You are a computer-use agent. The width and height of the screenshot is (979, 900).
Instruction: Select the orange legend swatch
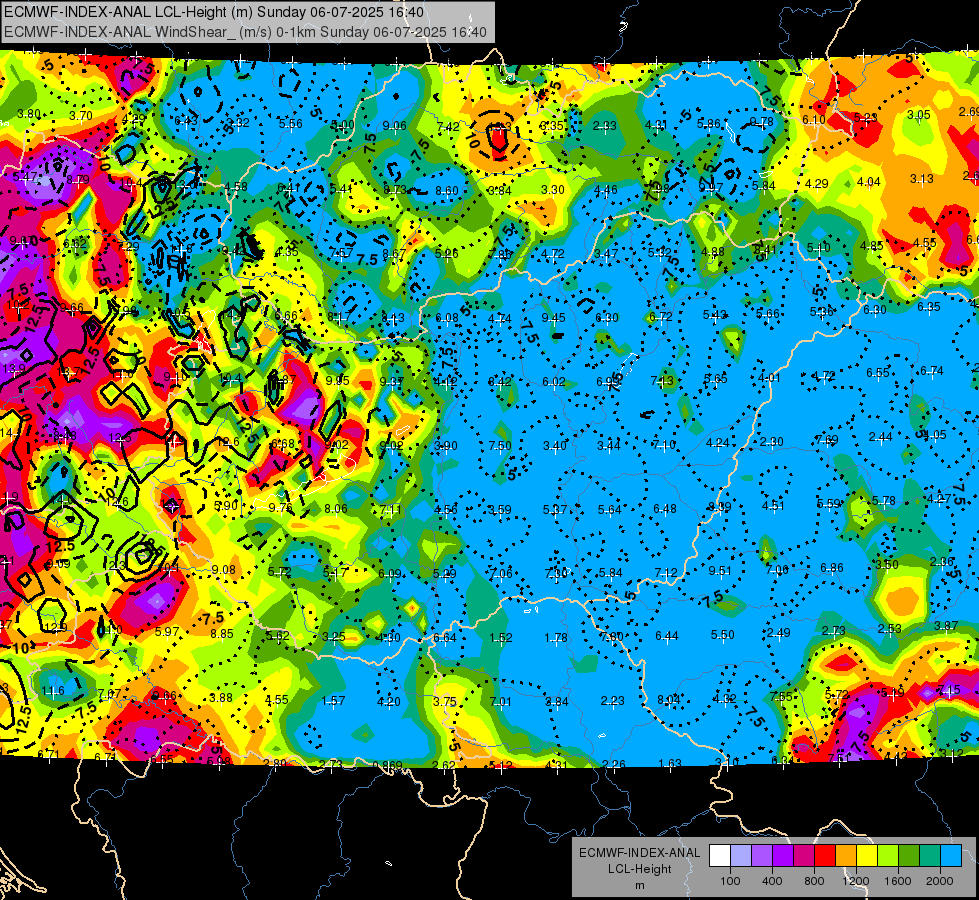846,856
